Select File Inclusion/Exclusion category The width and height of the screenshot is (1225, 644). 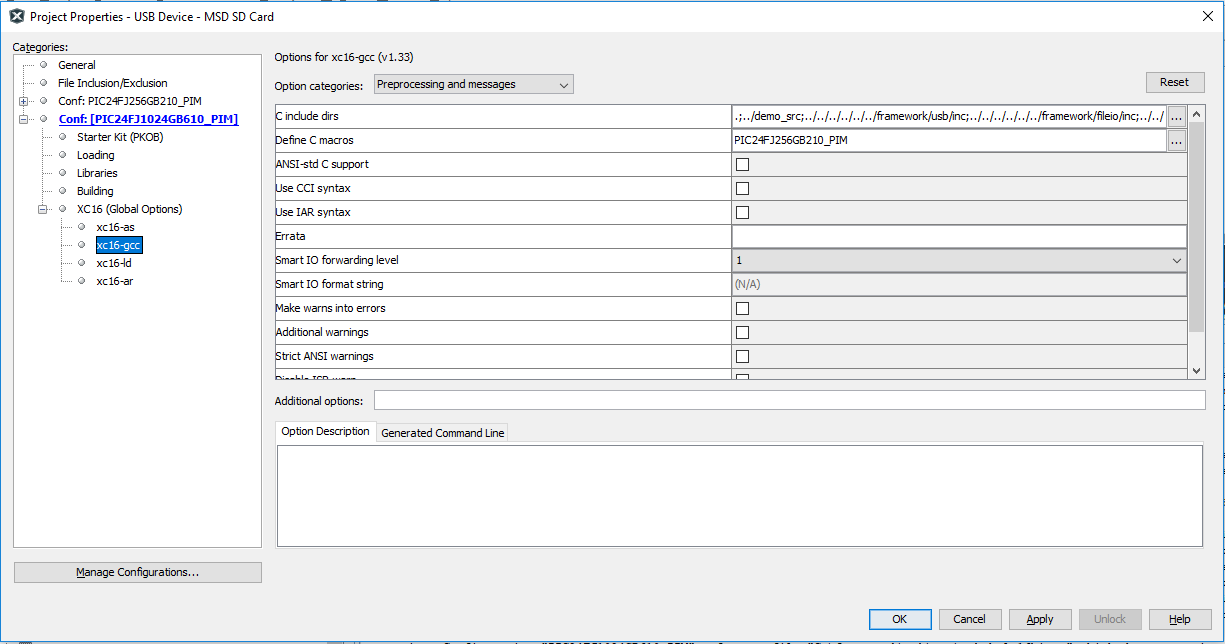click(112, 83)
